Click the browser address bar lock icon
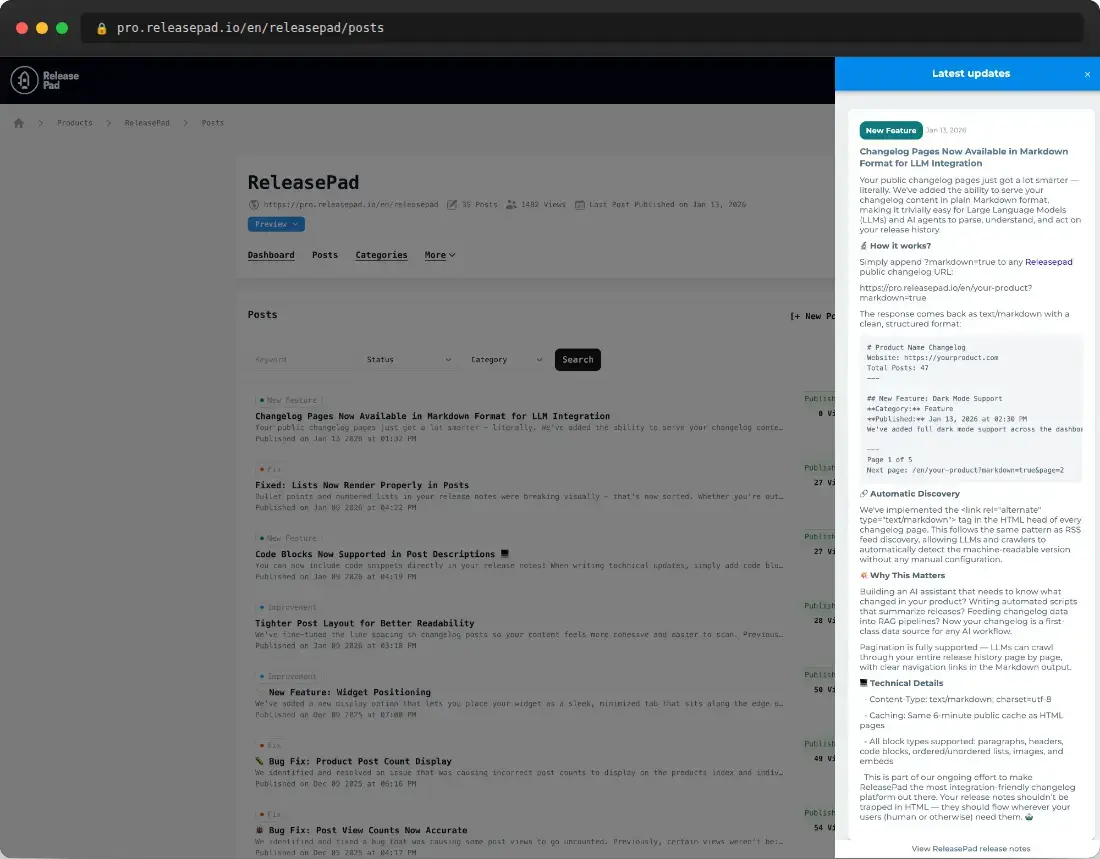1100x859 pixels. [101, 28]
